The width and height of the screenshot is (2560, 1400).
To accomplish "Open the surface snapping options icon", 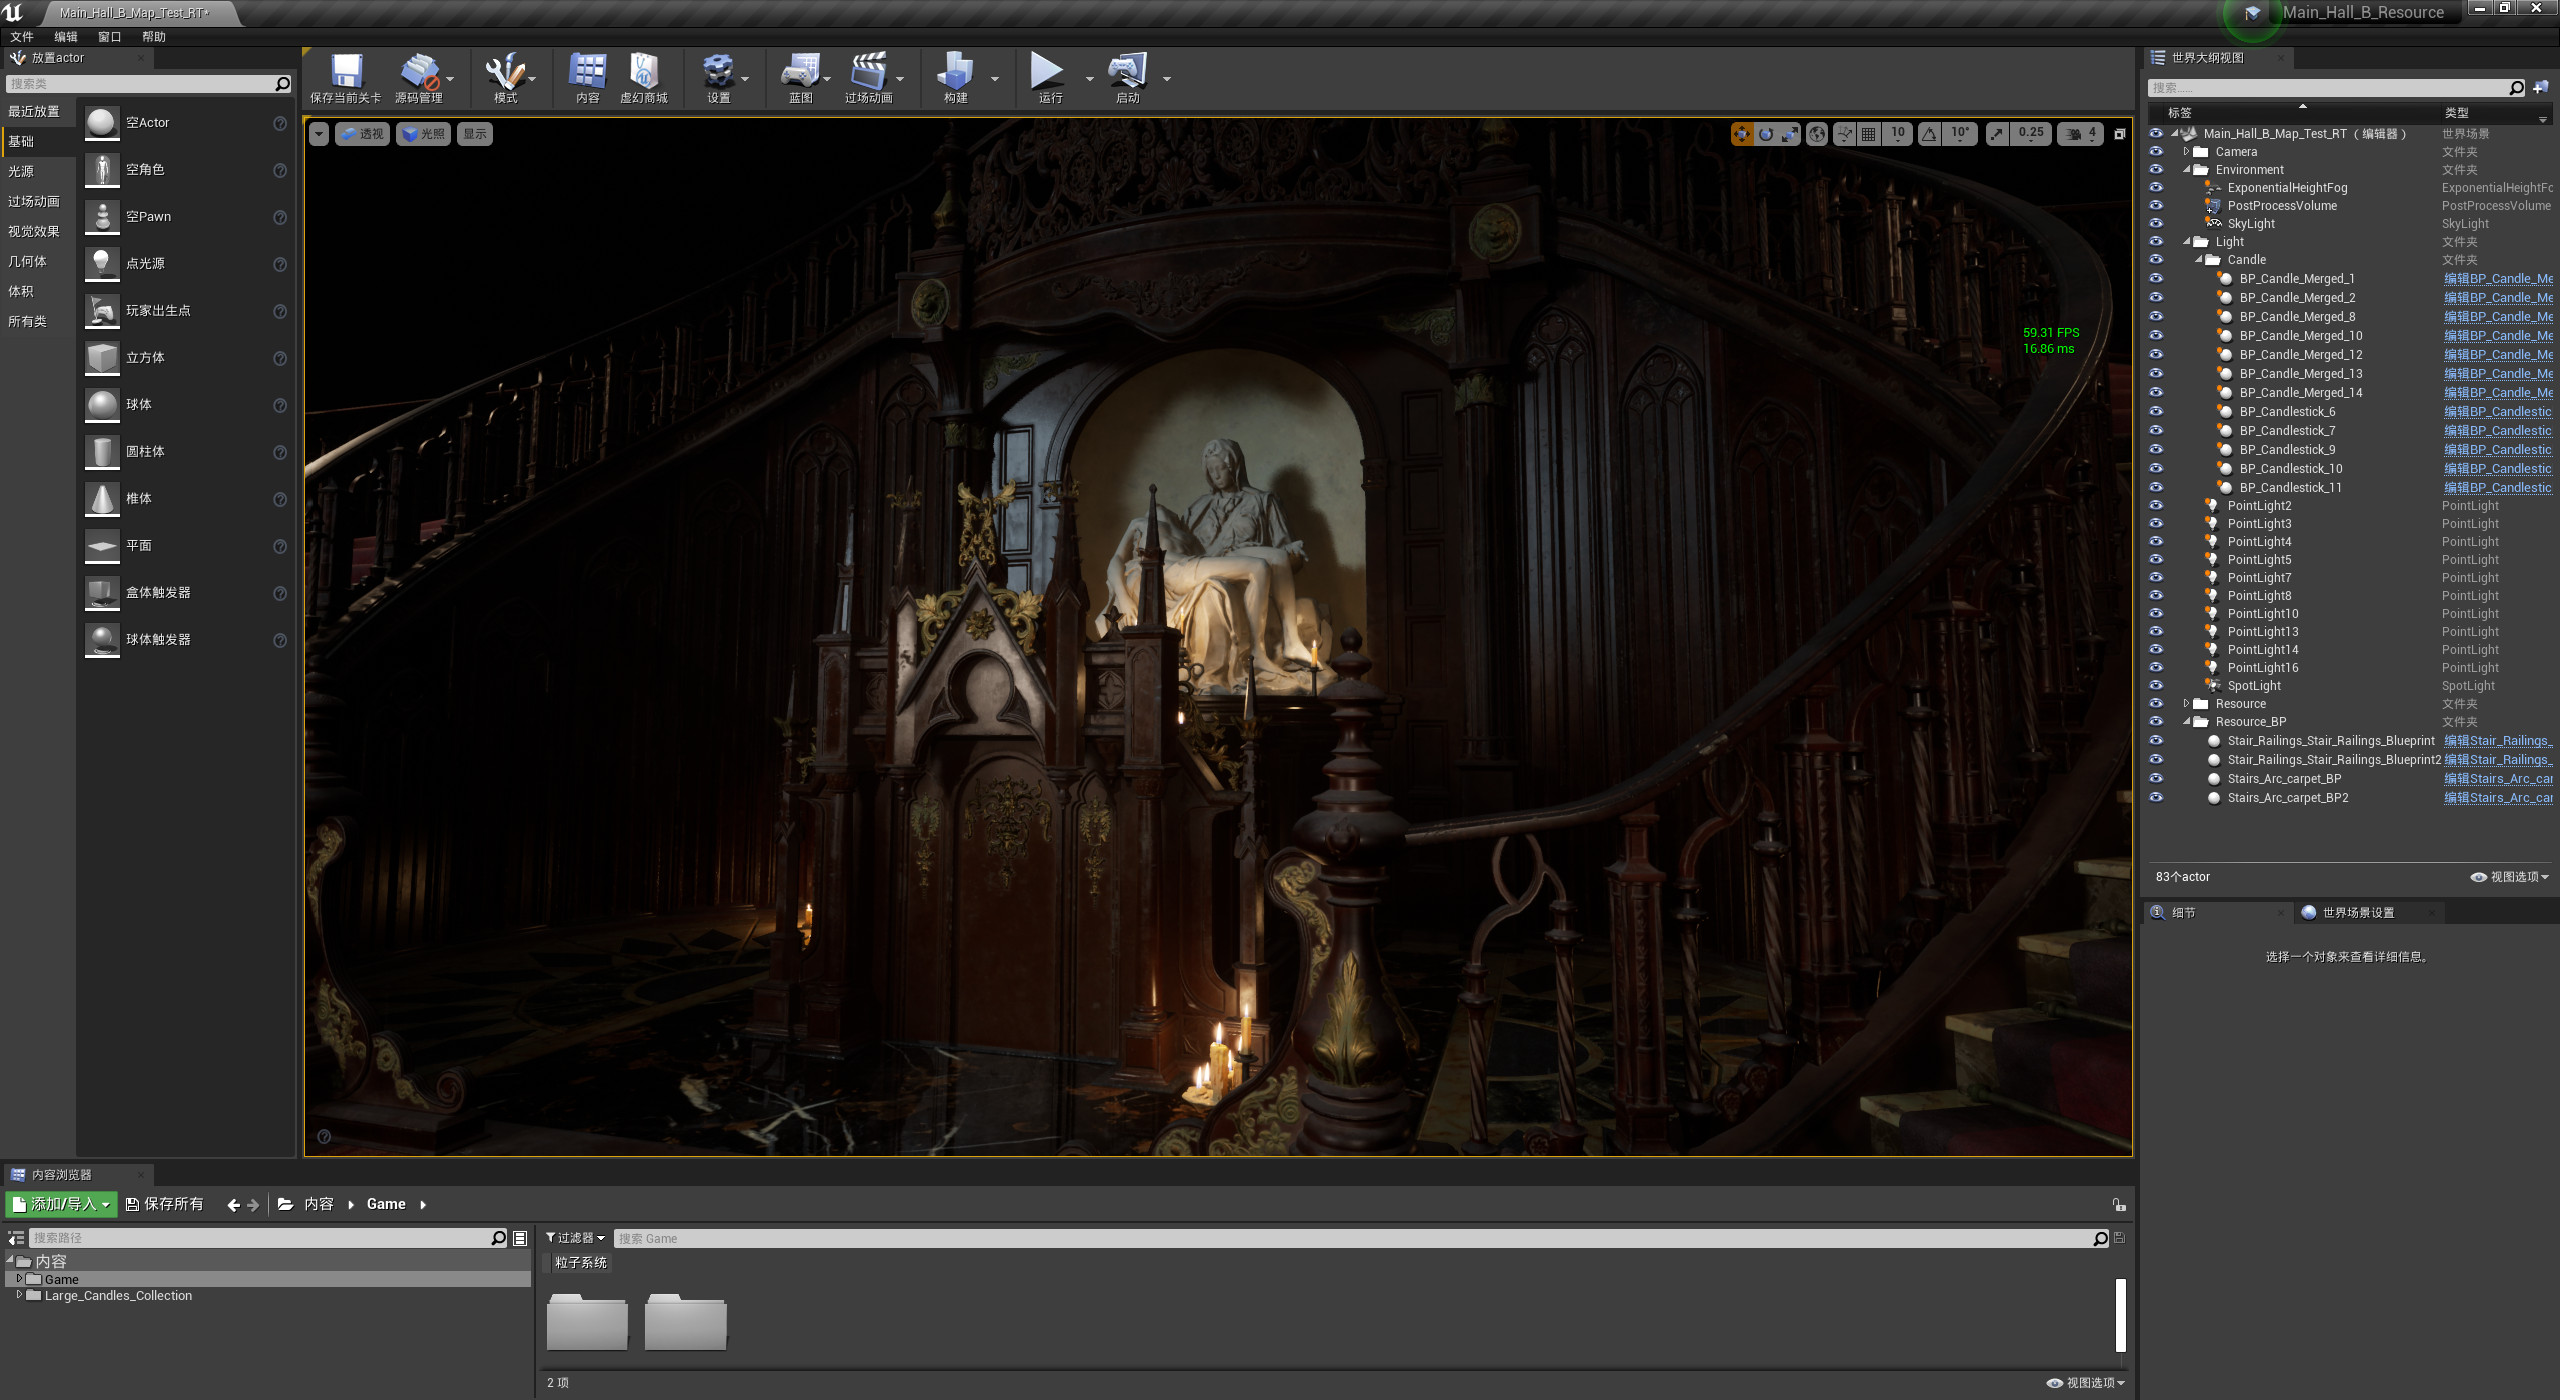I will click(x=1845, y=134).
